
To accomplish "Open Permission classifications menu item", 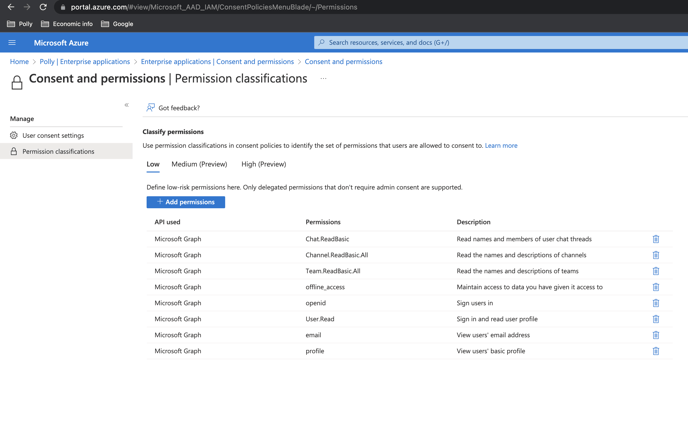I will coord(66,151).
